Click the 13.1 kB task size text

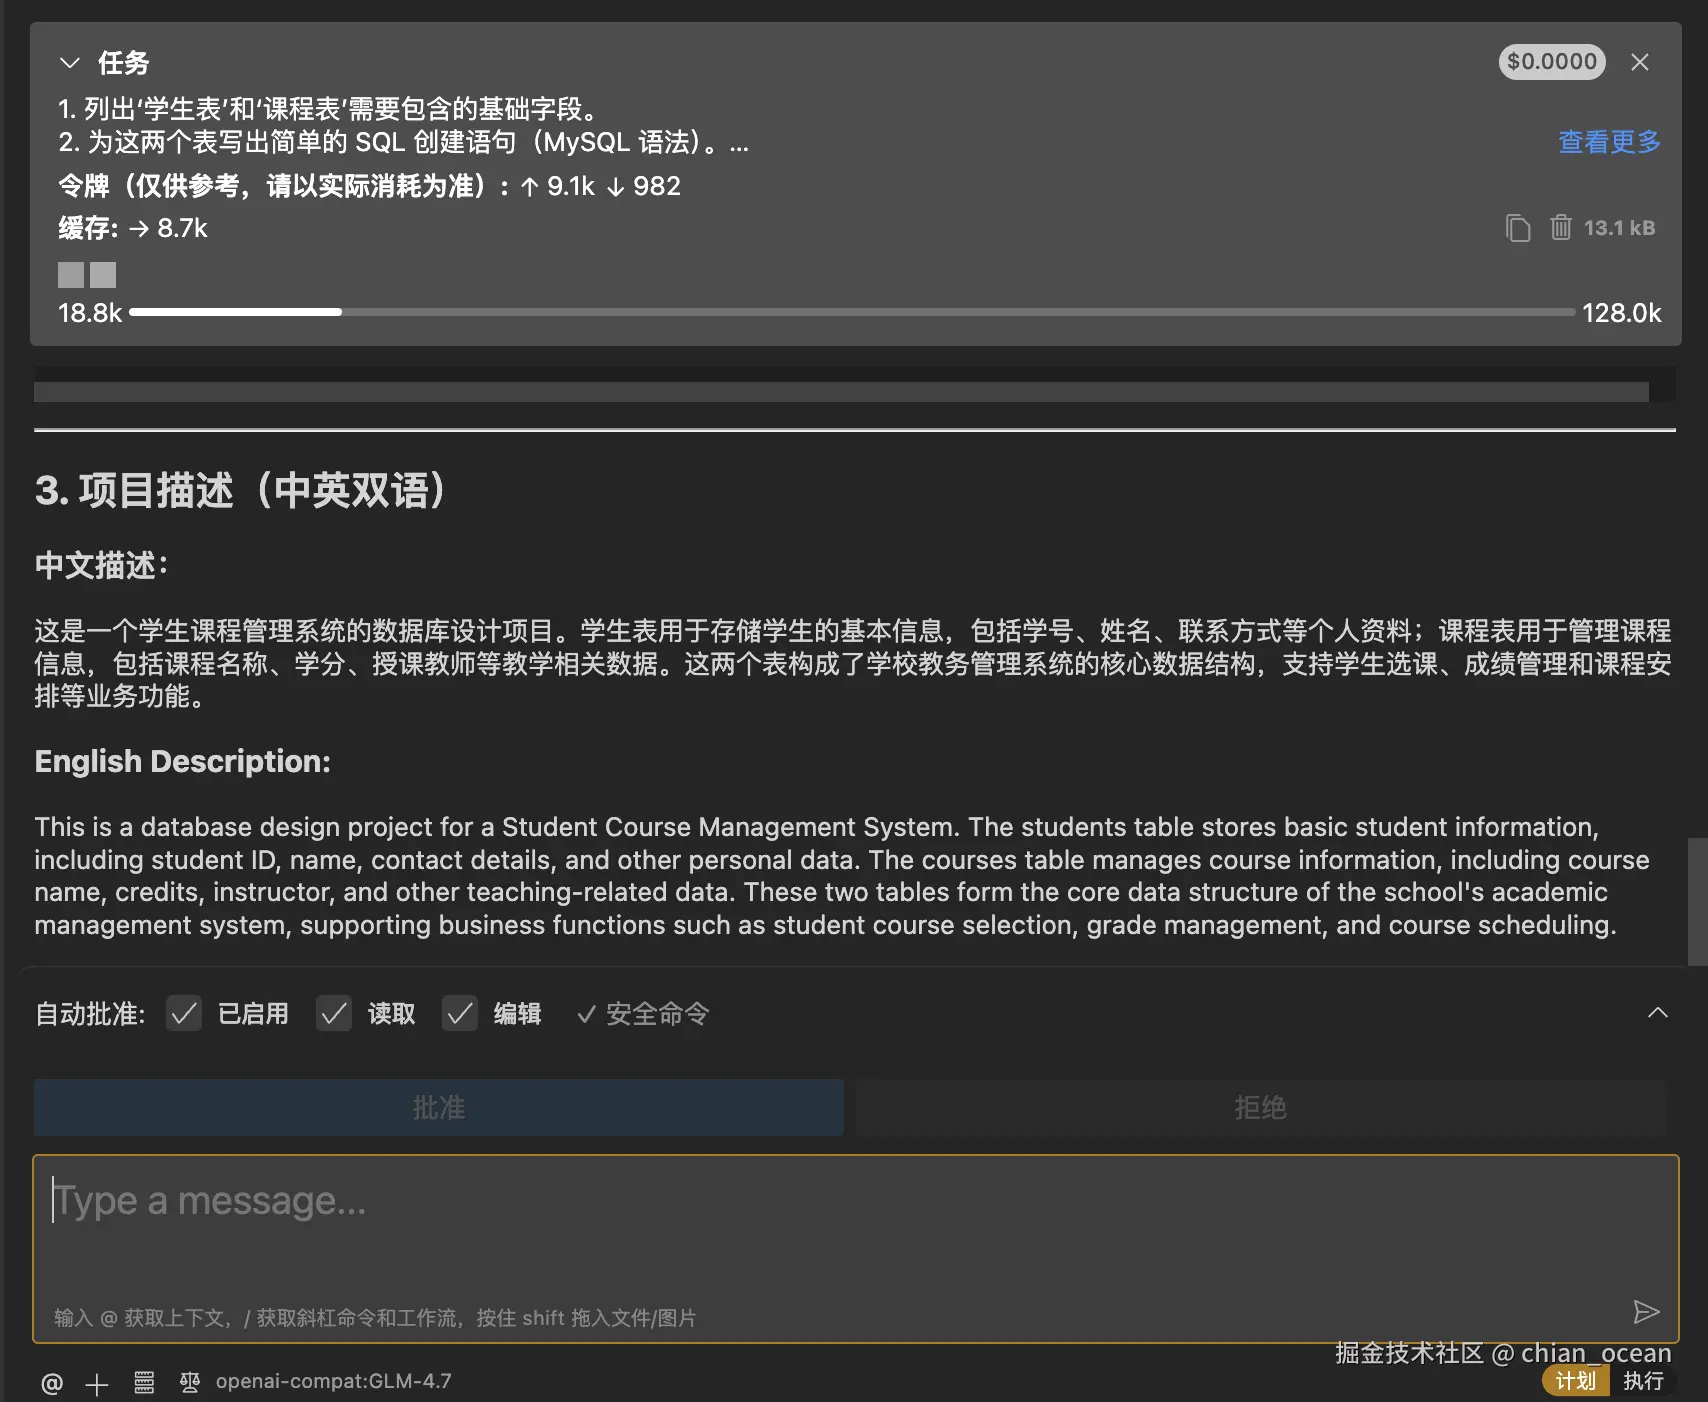point(1619,228)
